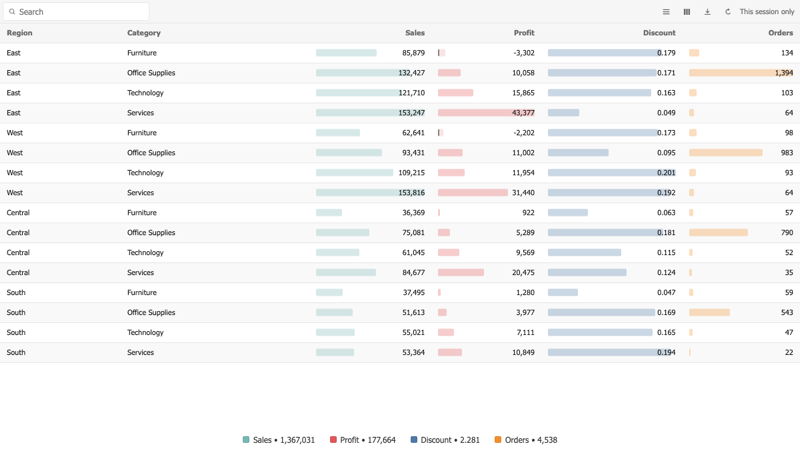Sort table by Profit column header
The image size is (800, 453).
coord(524,33)
